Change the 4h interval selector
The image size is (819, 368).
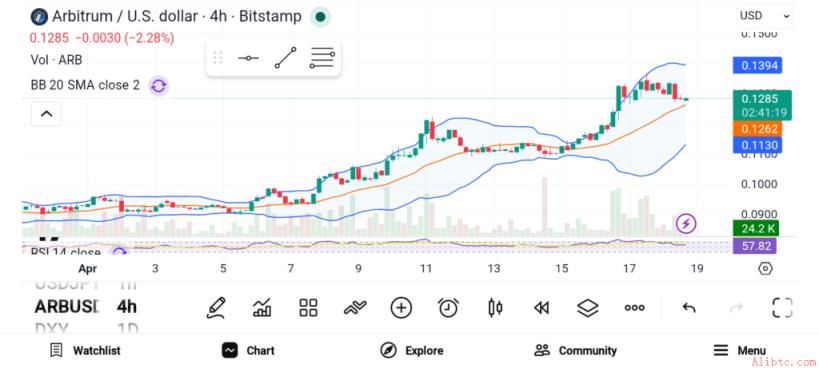coord(127,307)
